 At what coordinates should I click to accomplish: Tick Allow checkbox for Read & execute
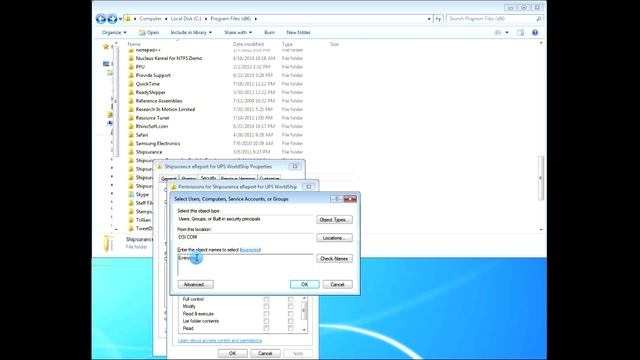click(x=266, y=314)
